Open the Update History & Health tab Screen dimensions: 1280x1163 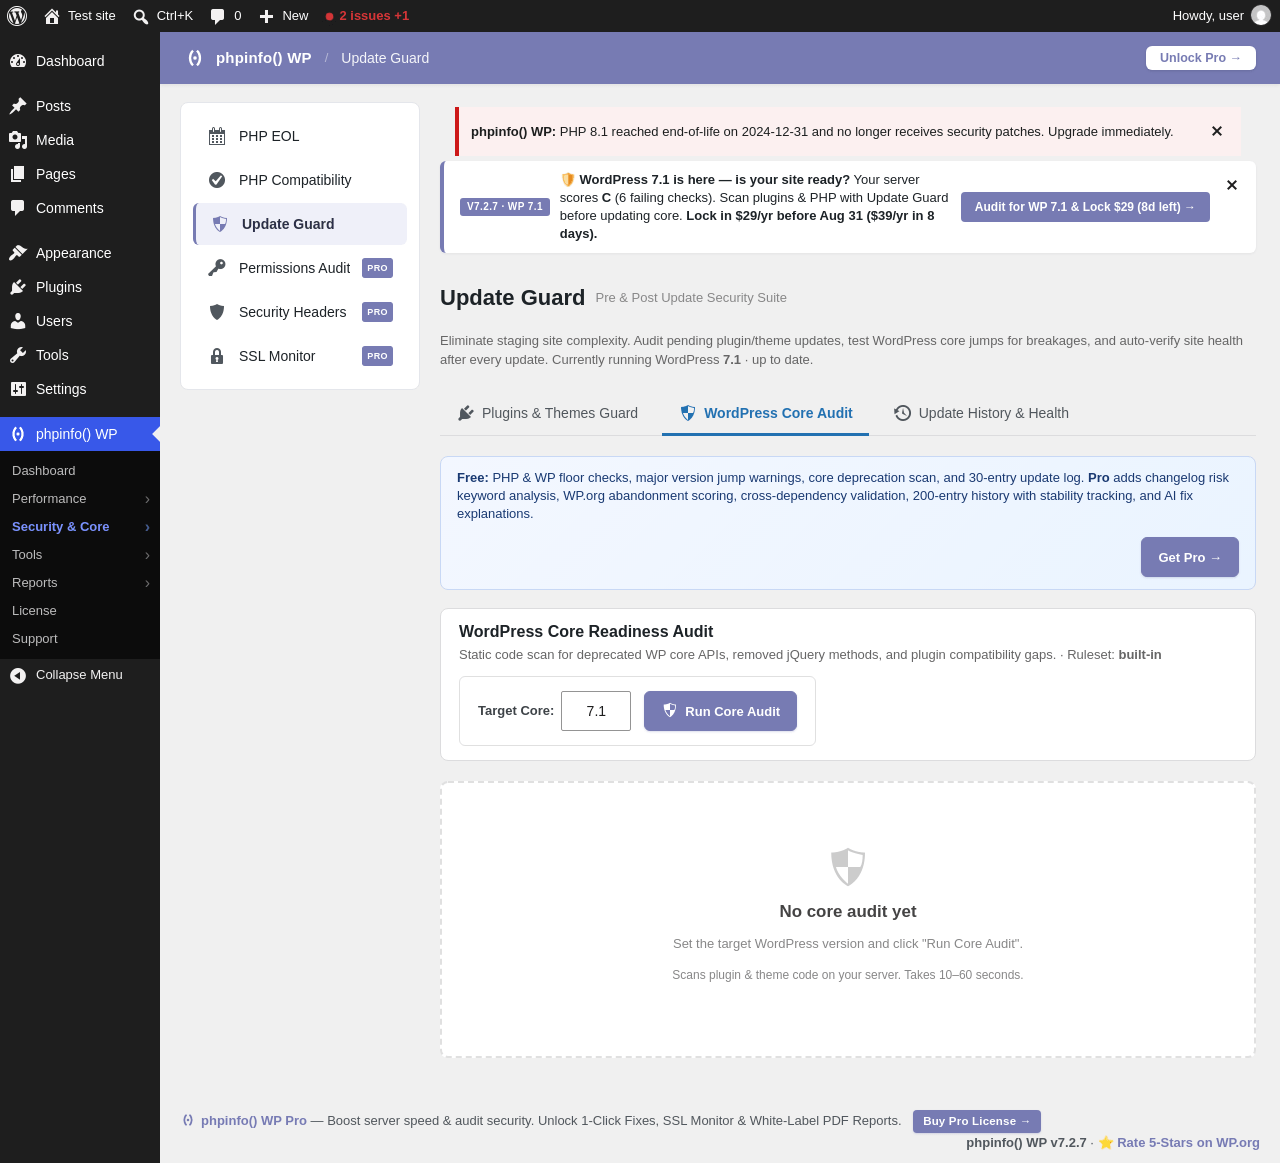point(981,413)
